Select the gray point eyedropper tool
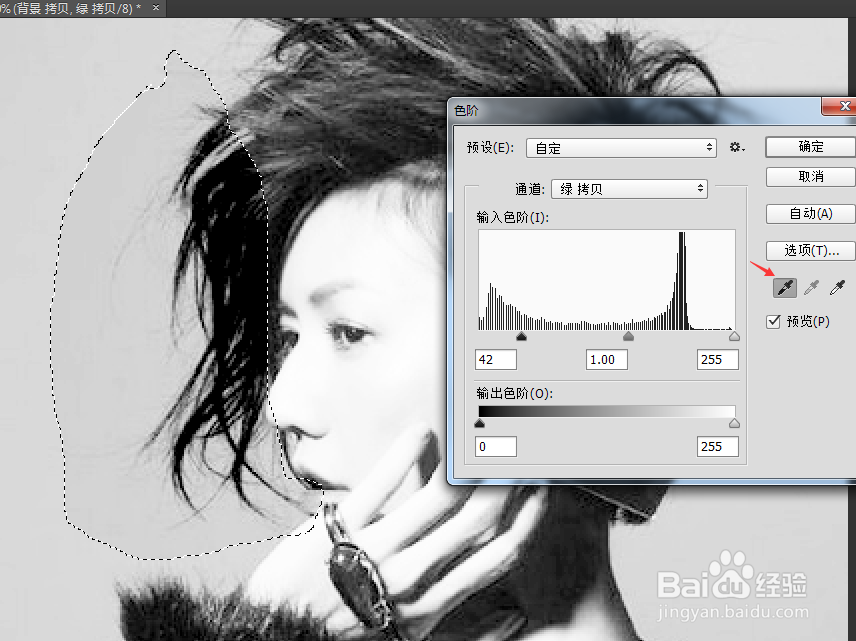Image resolution: width=856 pixels, height=641 pixels. (810, 287)
